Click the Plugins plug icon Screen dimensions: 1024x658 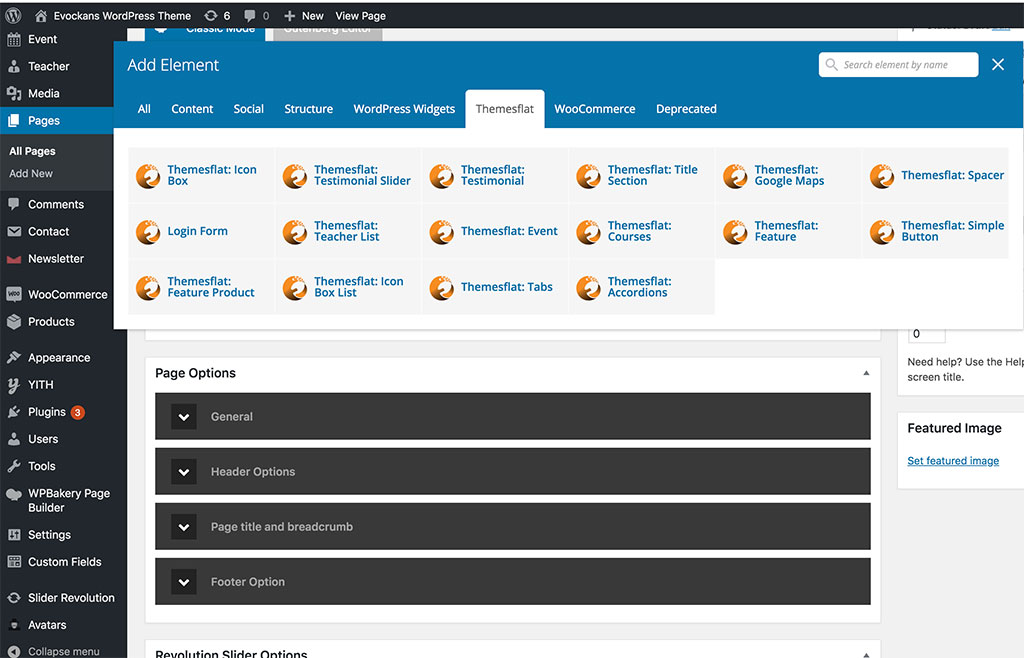pyautogui.click(x=14, y=412)
